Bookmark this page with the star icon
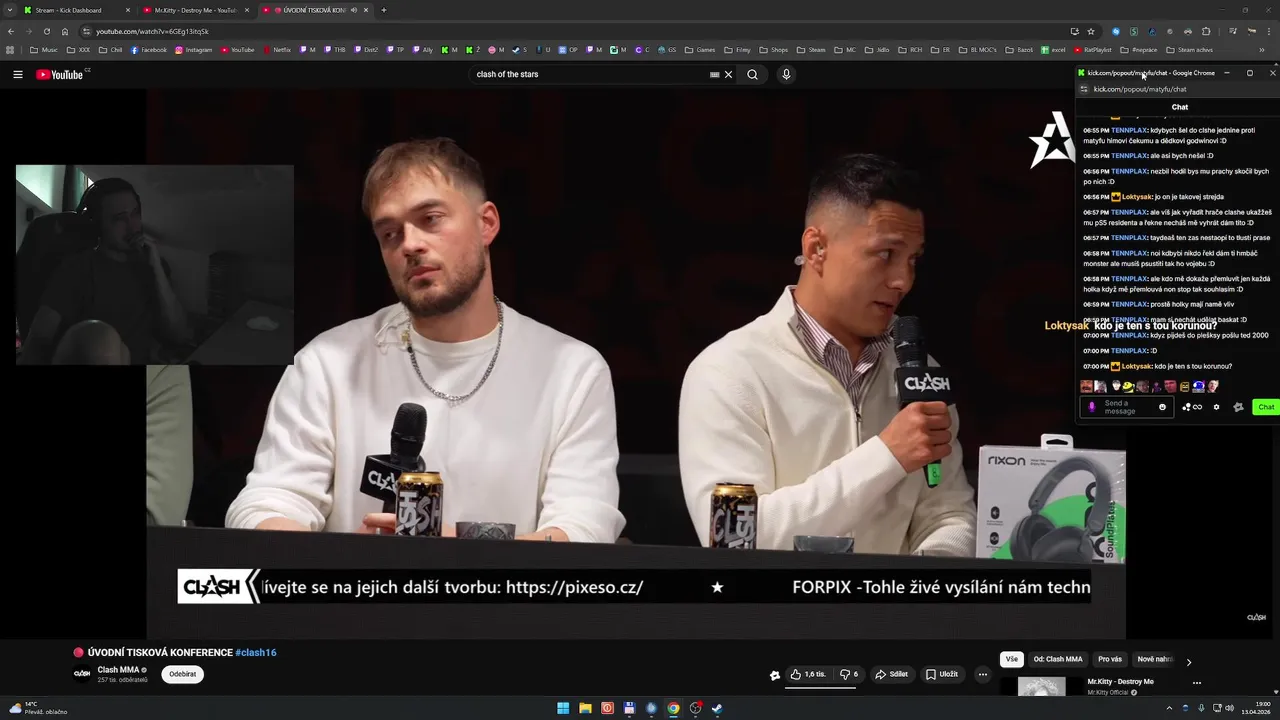1280x720 pixels. tap(1091, 31)
